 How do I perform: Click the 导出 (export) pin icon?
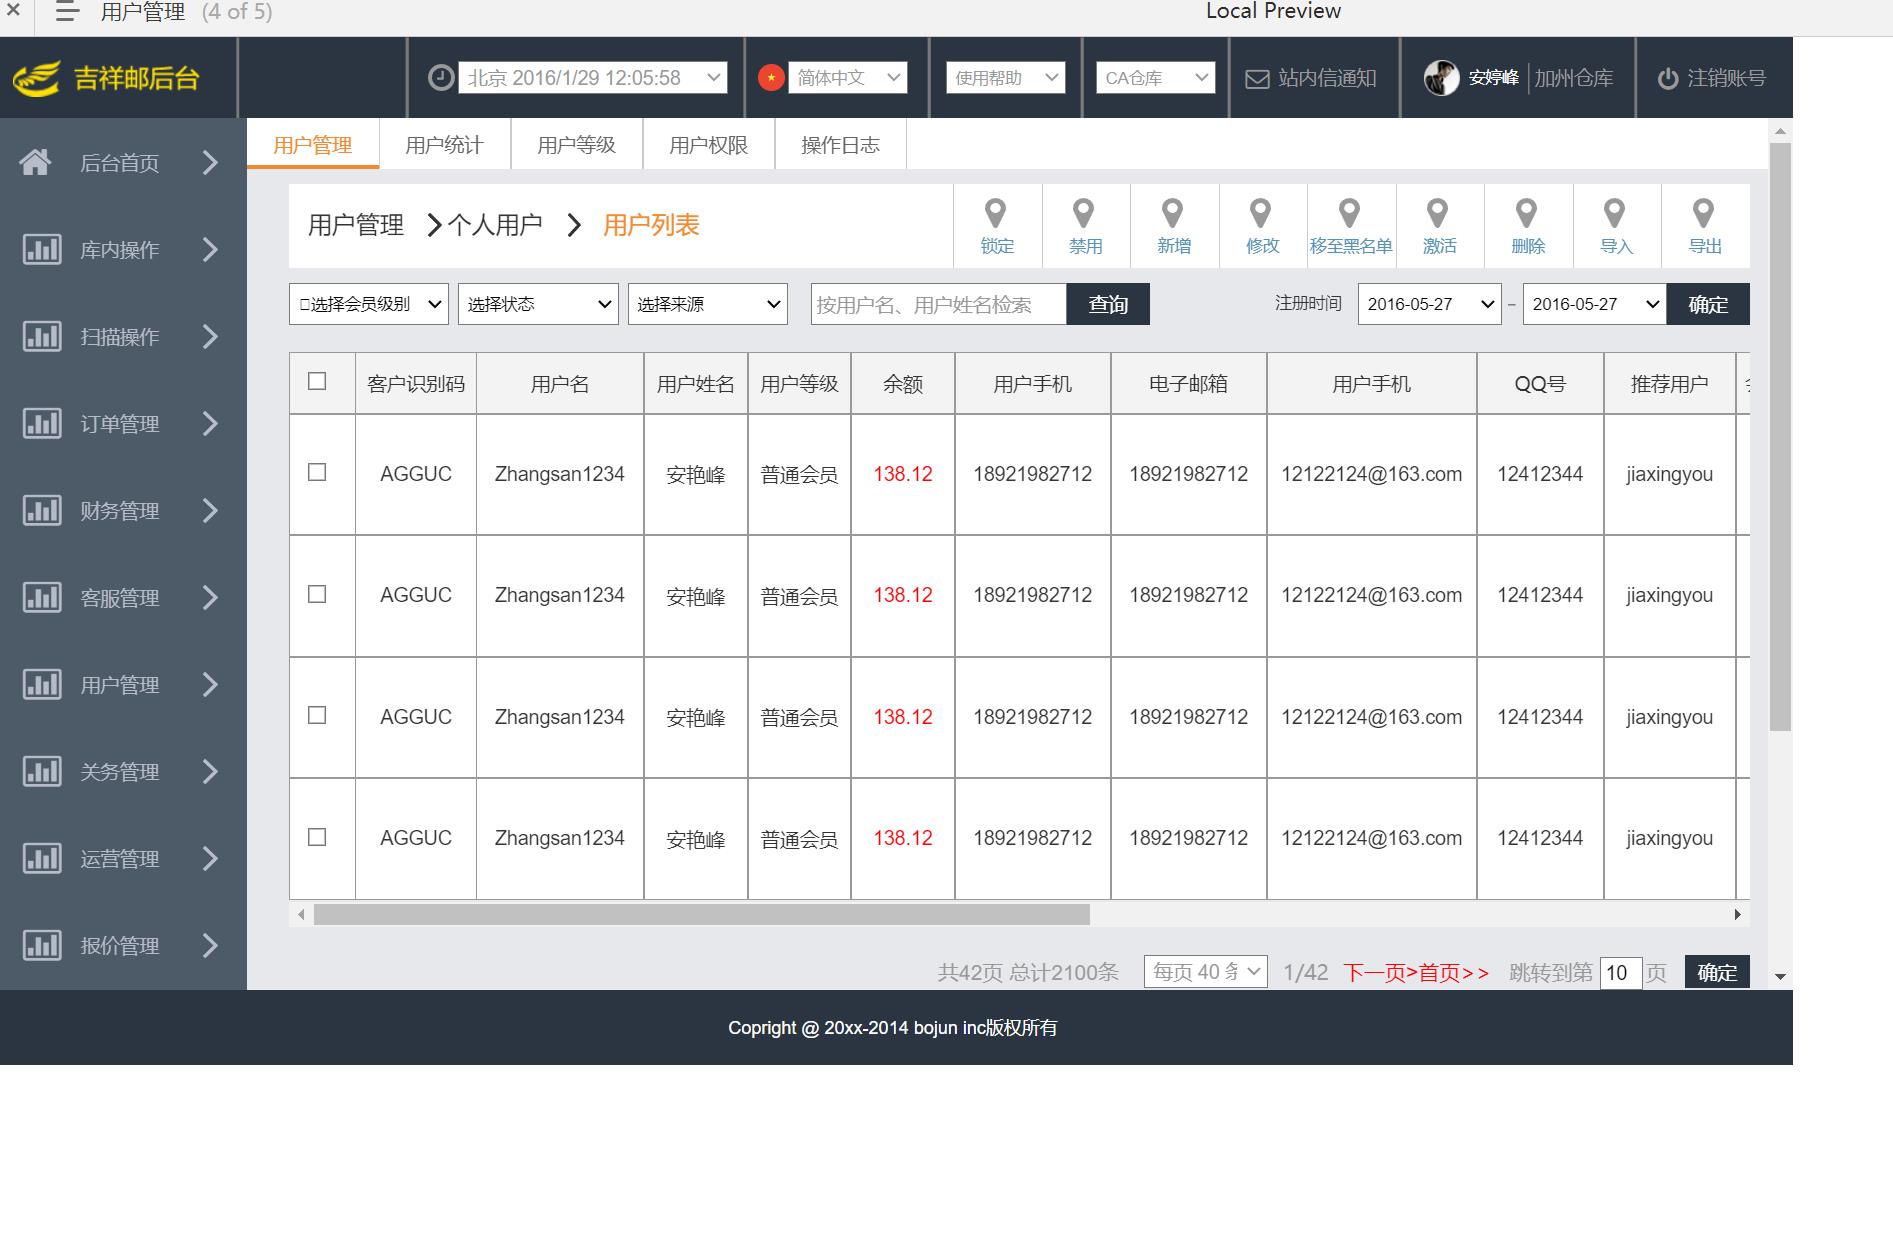pos(1703,213)
